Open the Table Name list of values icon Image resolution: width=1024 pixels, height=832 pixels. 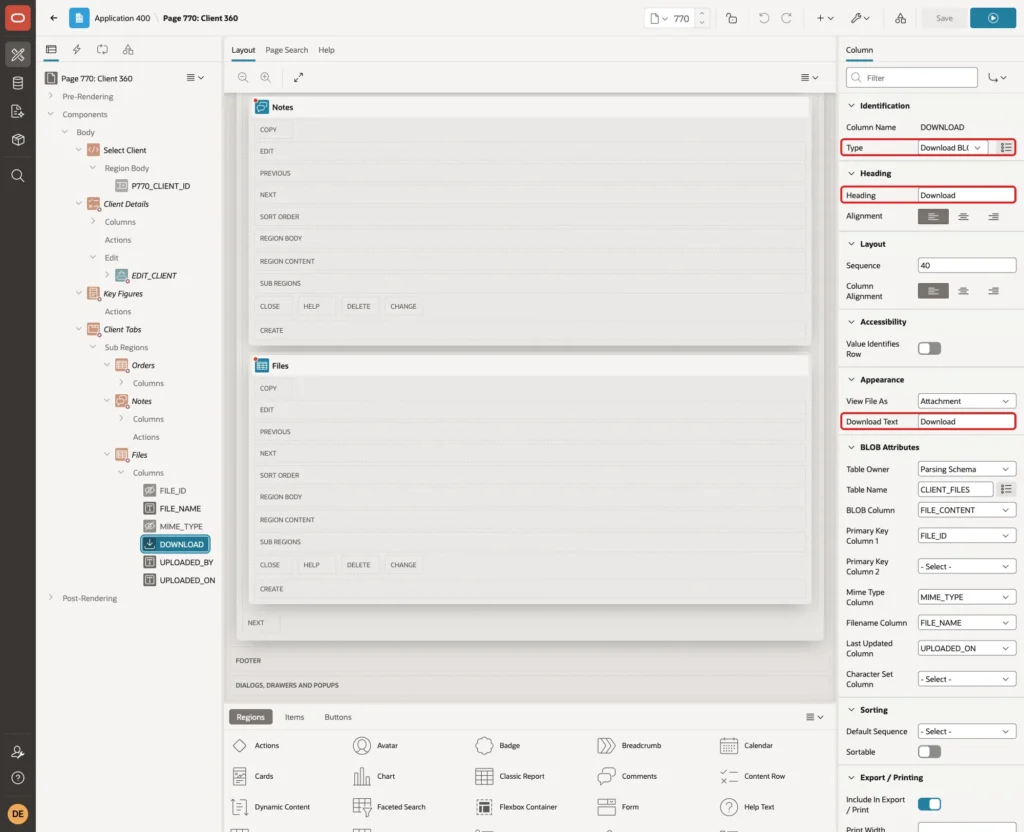click(x=1006, y=489)
